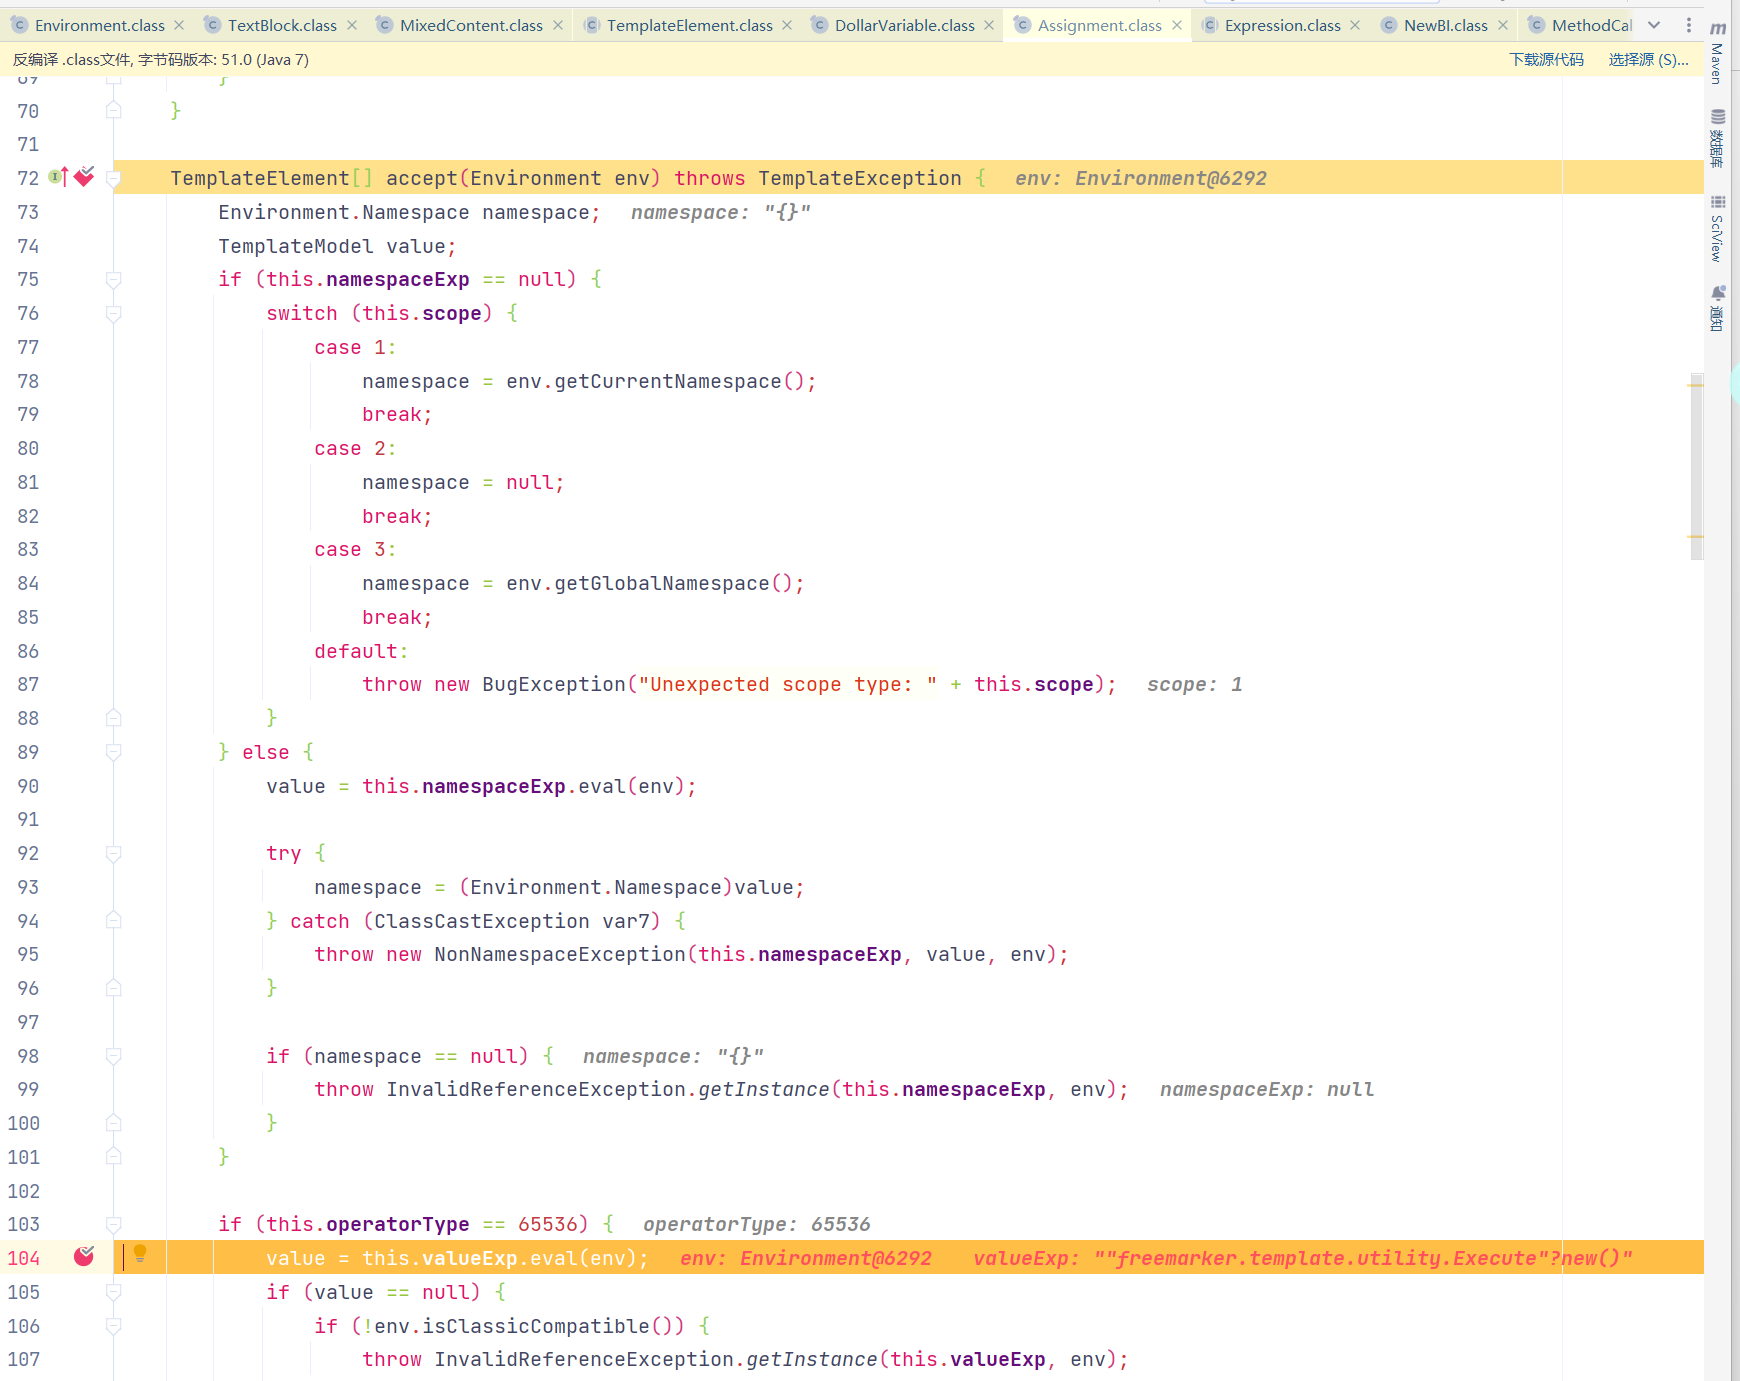Click line number 90 in the gutter
This screenshot has height=1381, width=1740.
coord(28,787)
